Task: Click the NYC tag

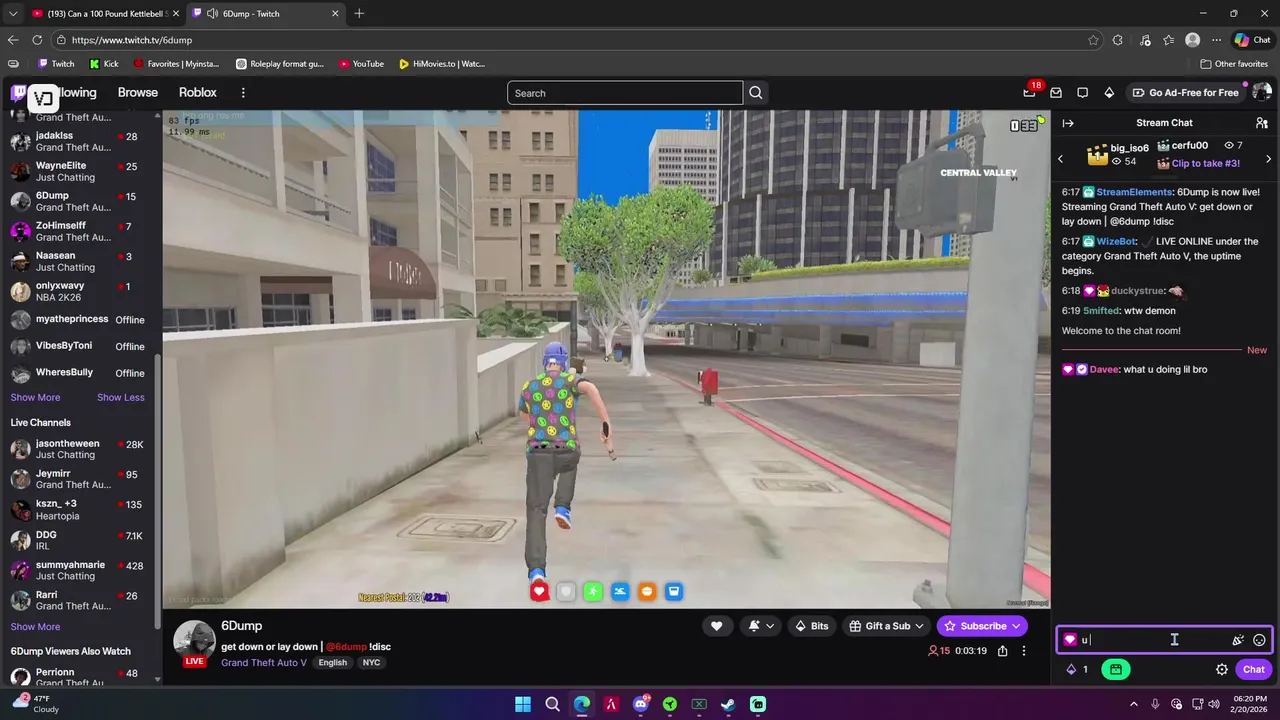Action: pyautogui.click(x=371, y=662)
